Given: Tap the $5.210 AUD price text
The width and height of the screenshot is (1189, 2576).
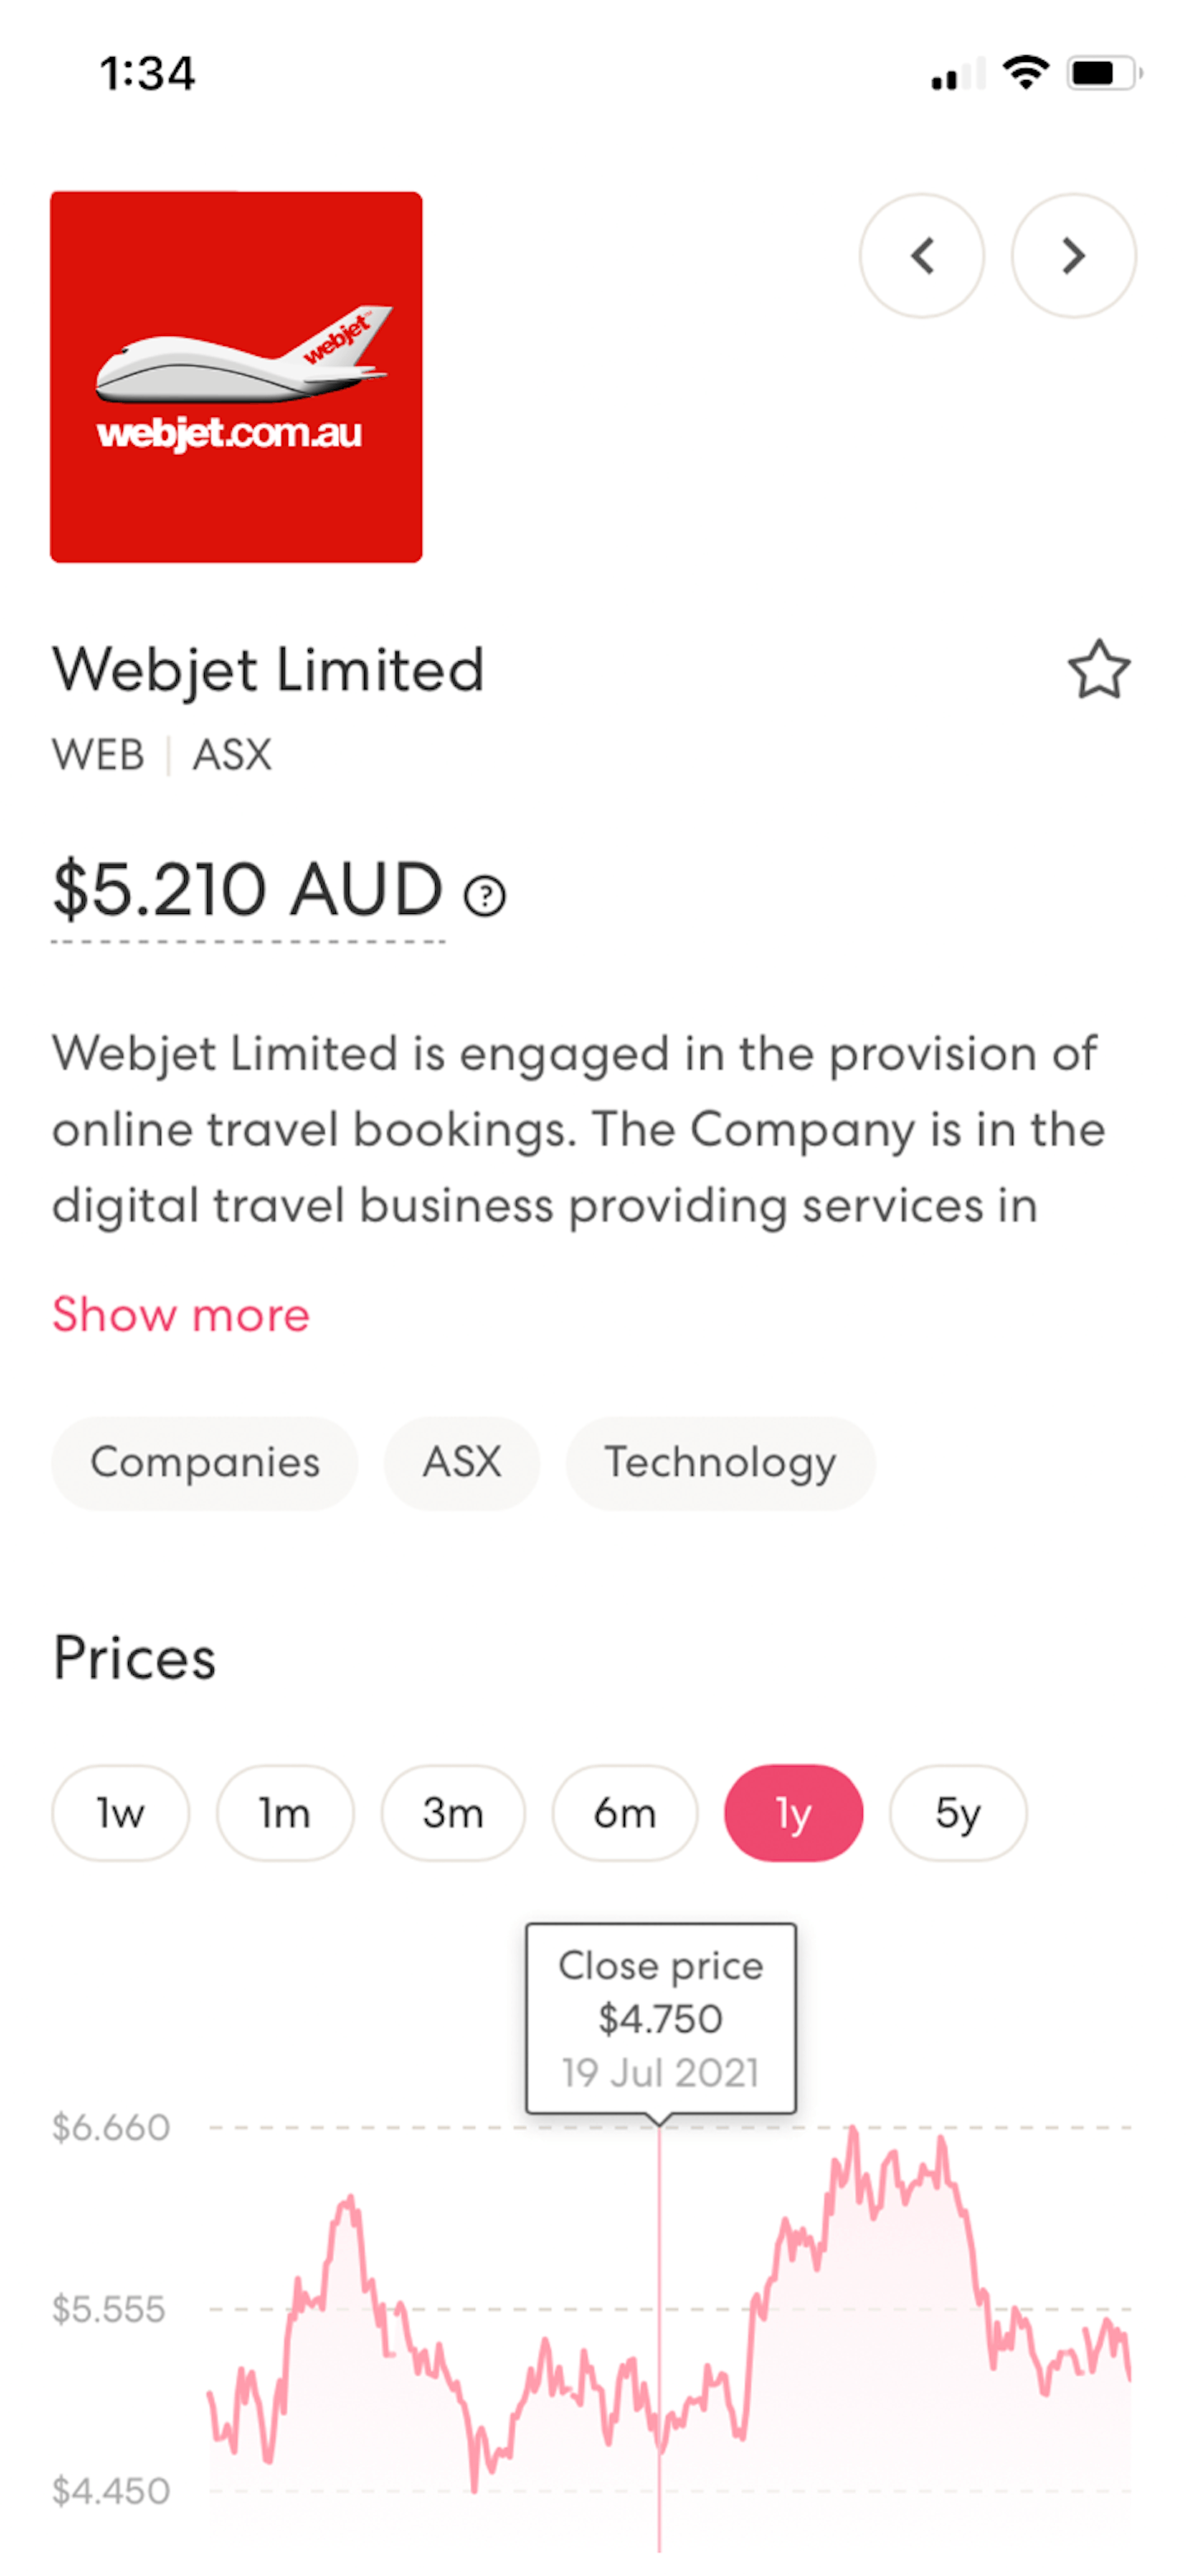Looking at the screenshot, I should (x=248, y=890).
